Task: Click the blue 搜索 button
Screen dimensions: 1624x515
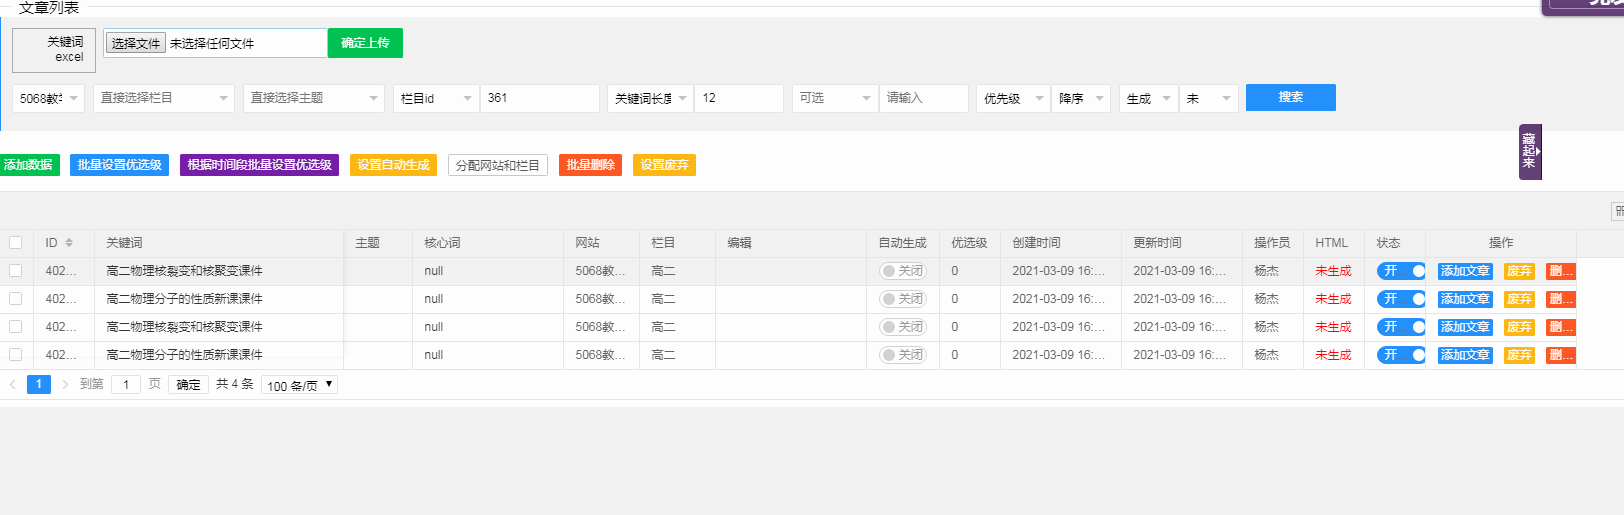Action: [1290, 97]
